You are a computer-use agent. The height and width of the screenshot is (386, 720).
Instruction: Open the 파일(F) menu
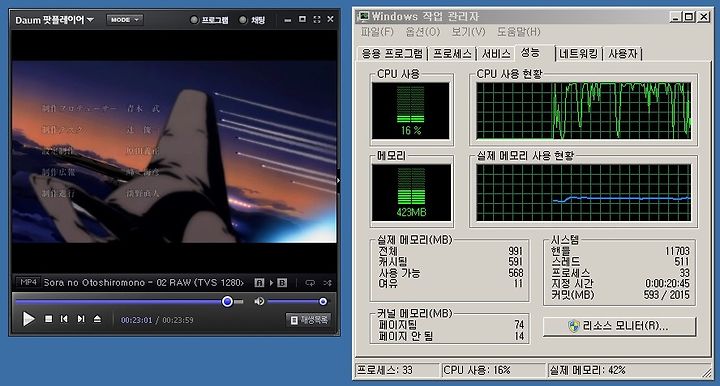[377, 32]
